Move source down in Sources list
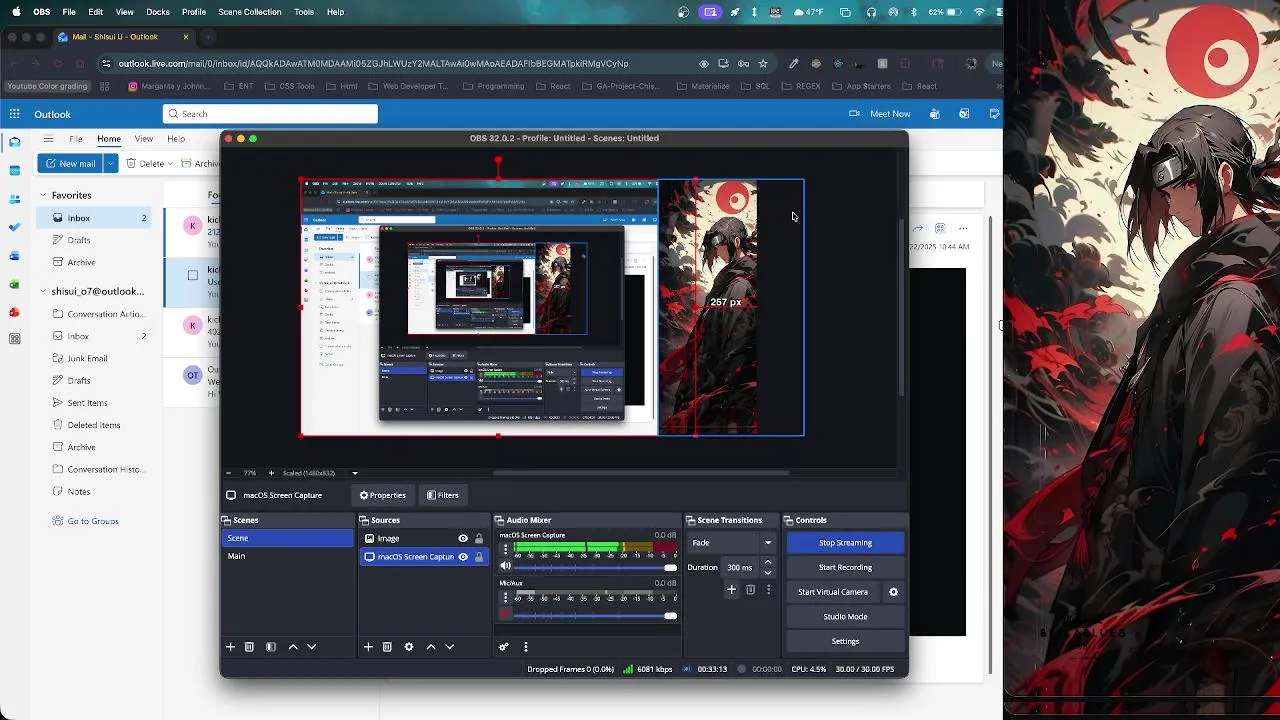1280x720 pixels. (x=449, y=647)
